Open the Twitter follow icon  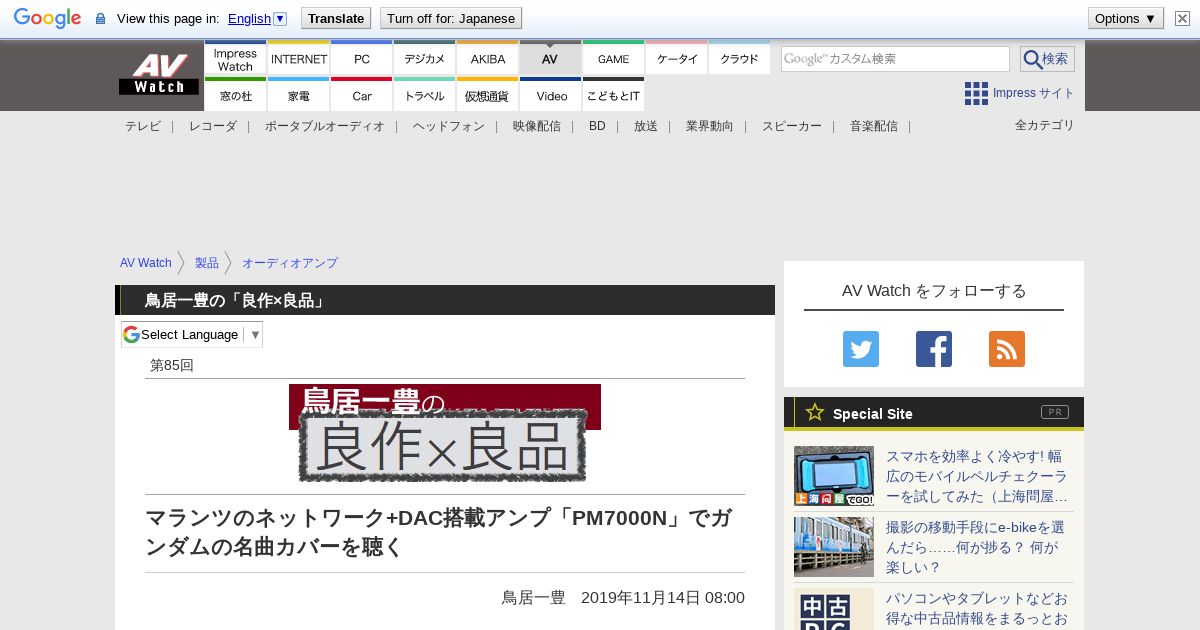coord(861,349)
